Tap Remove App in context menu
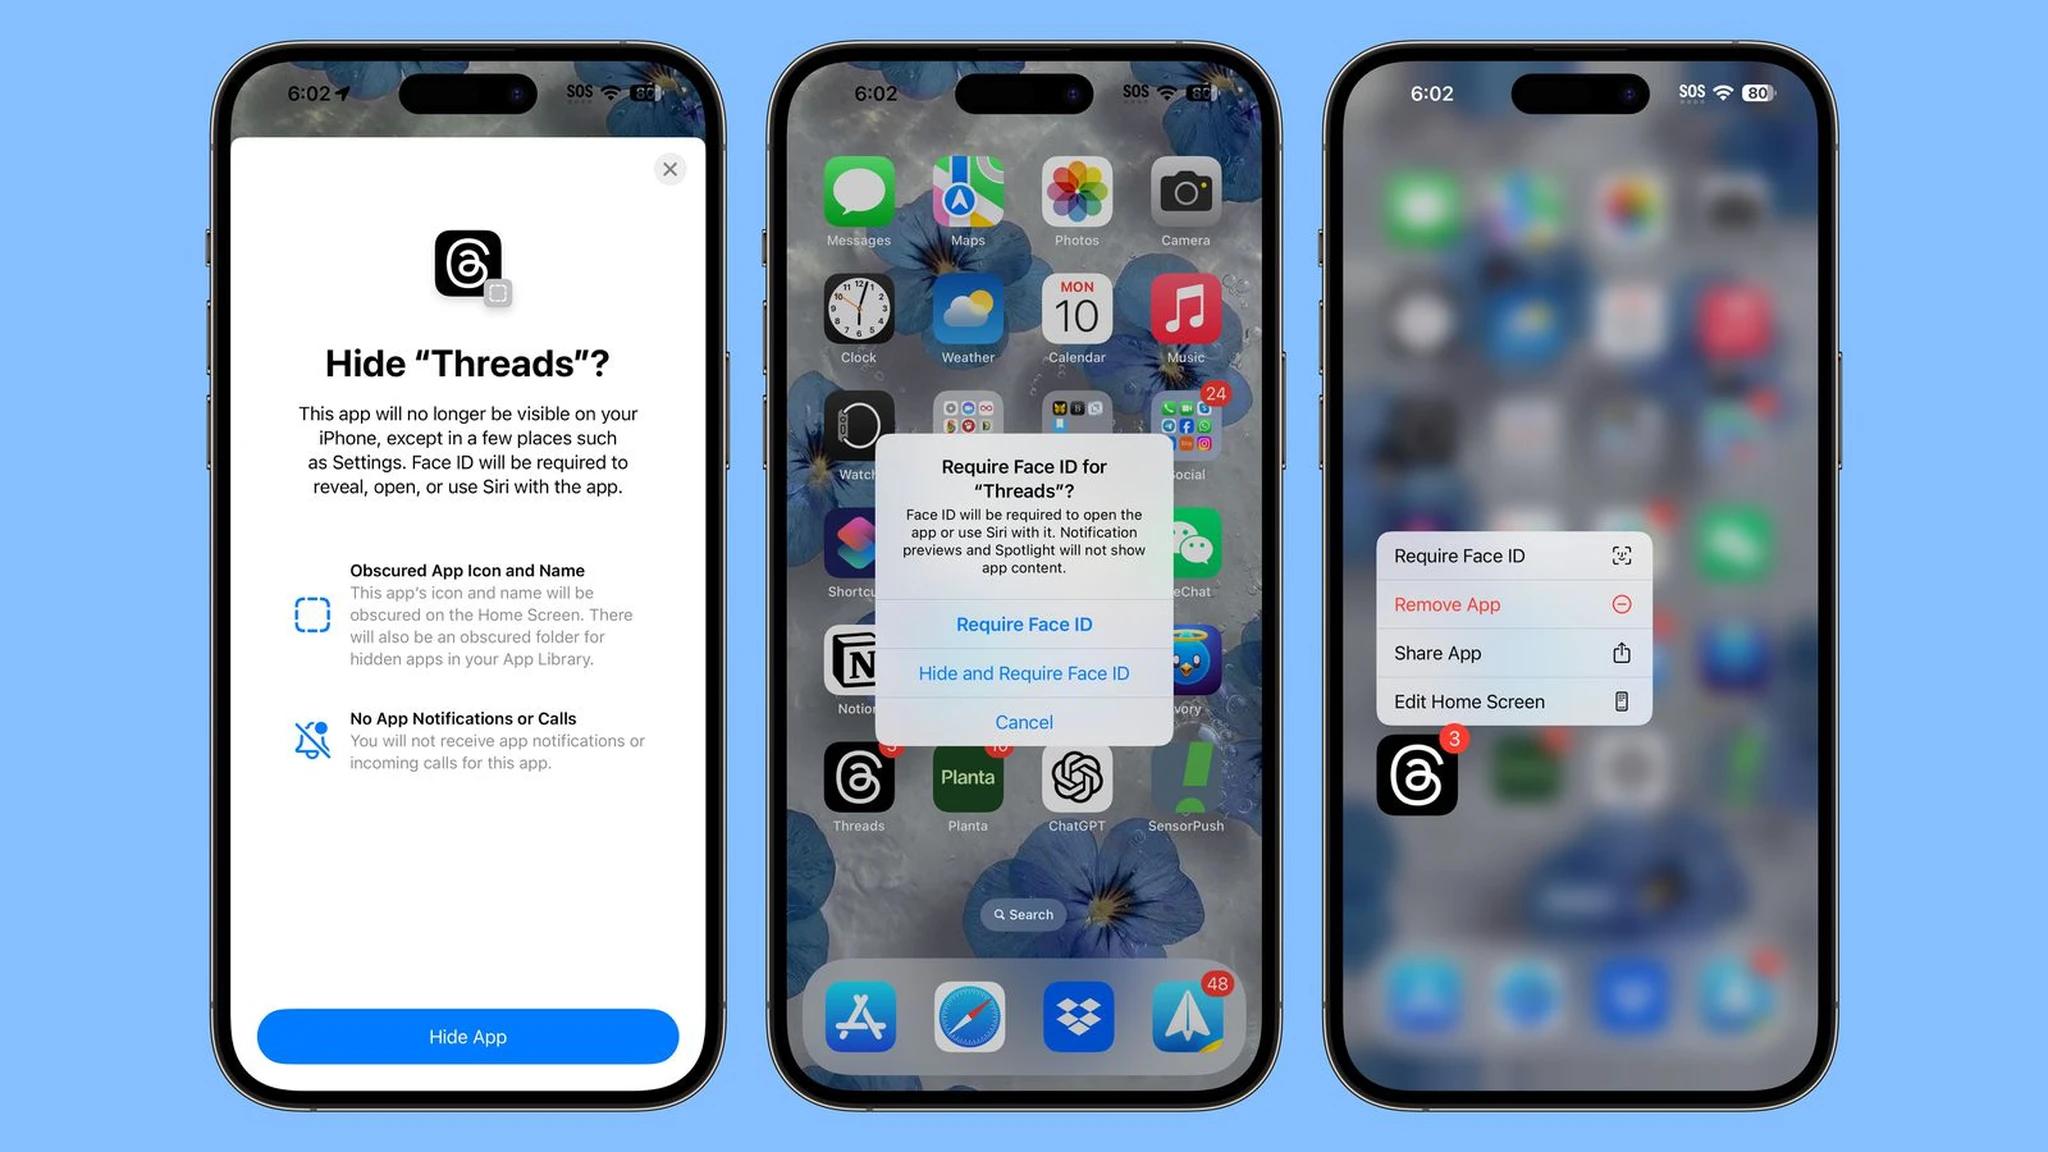2048x1152 pixels. coord(1513,603)
